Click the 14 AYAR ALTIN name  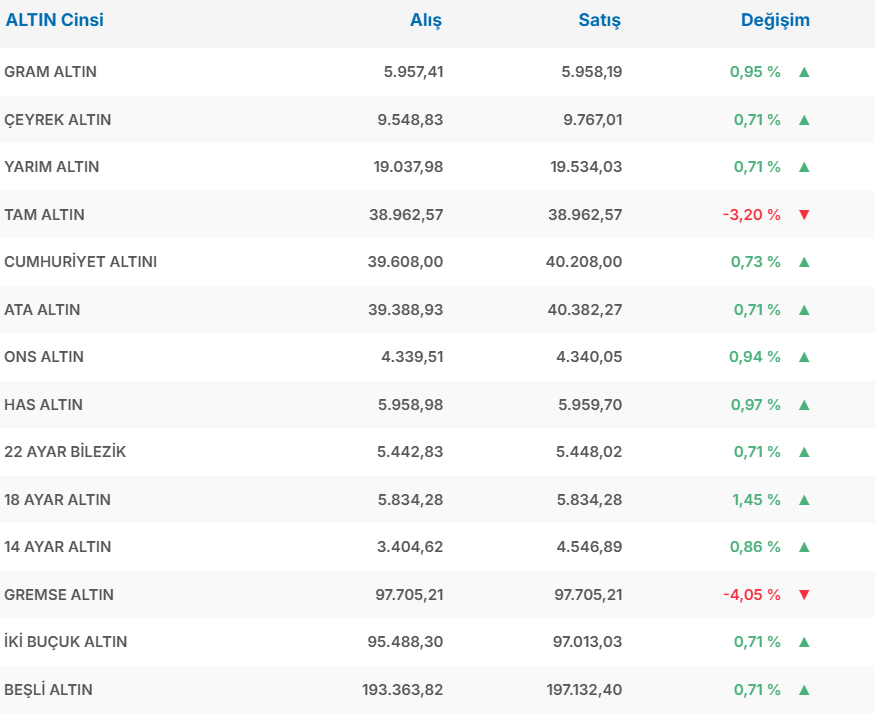pos(58,547)
